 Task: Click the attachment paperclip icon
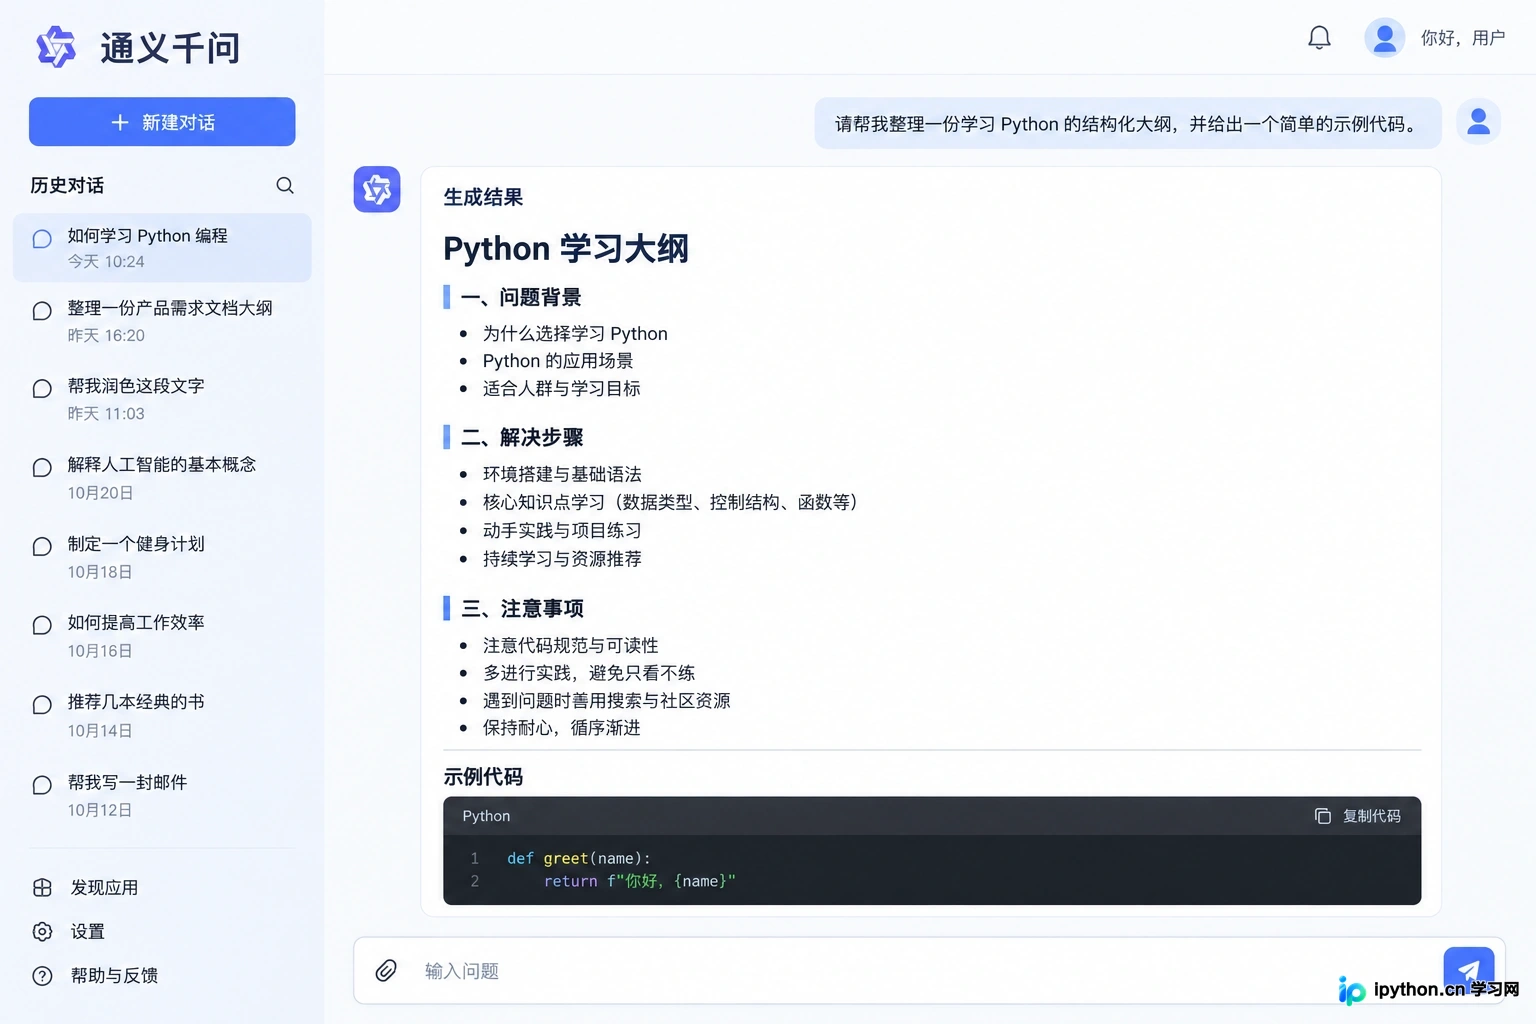[386, 970]
